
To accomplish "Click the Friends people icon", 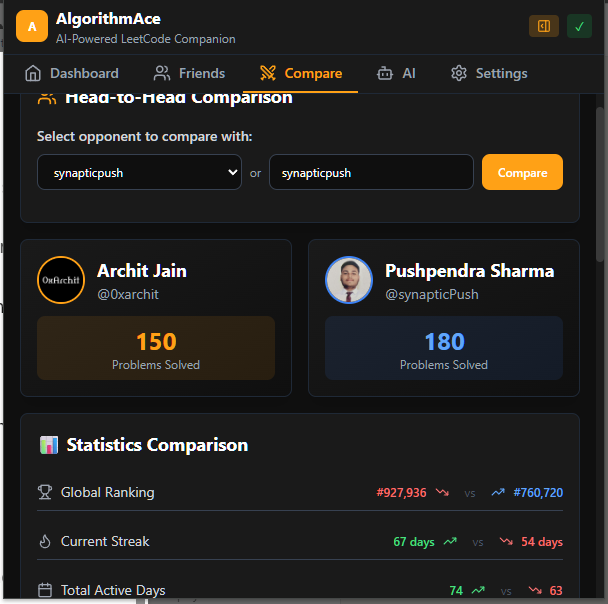I will pos(162,73).
